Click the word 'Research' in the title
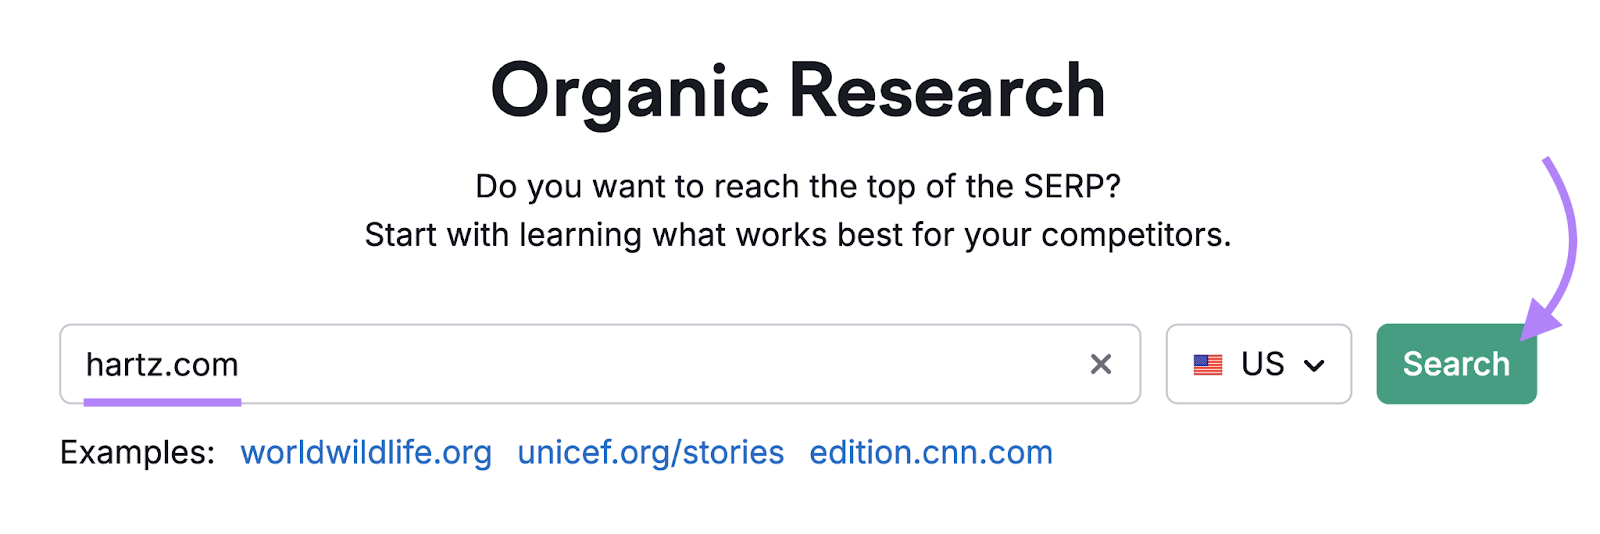The height and width of the screenshot is (534, 1600). pos(947,91)
